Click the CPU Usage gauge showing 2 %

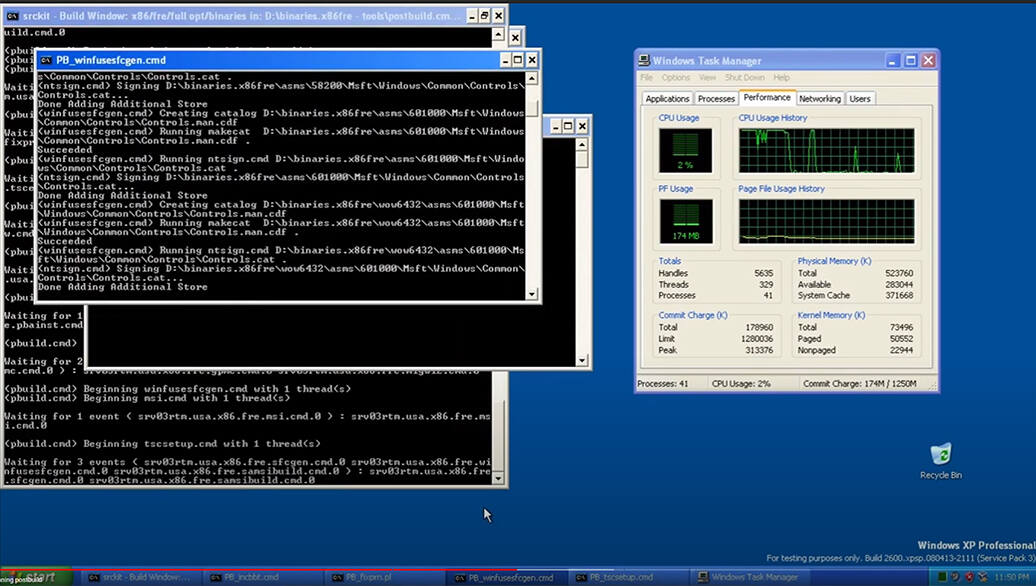pyautogui.click(x=685, y=150)
